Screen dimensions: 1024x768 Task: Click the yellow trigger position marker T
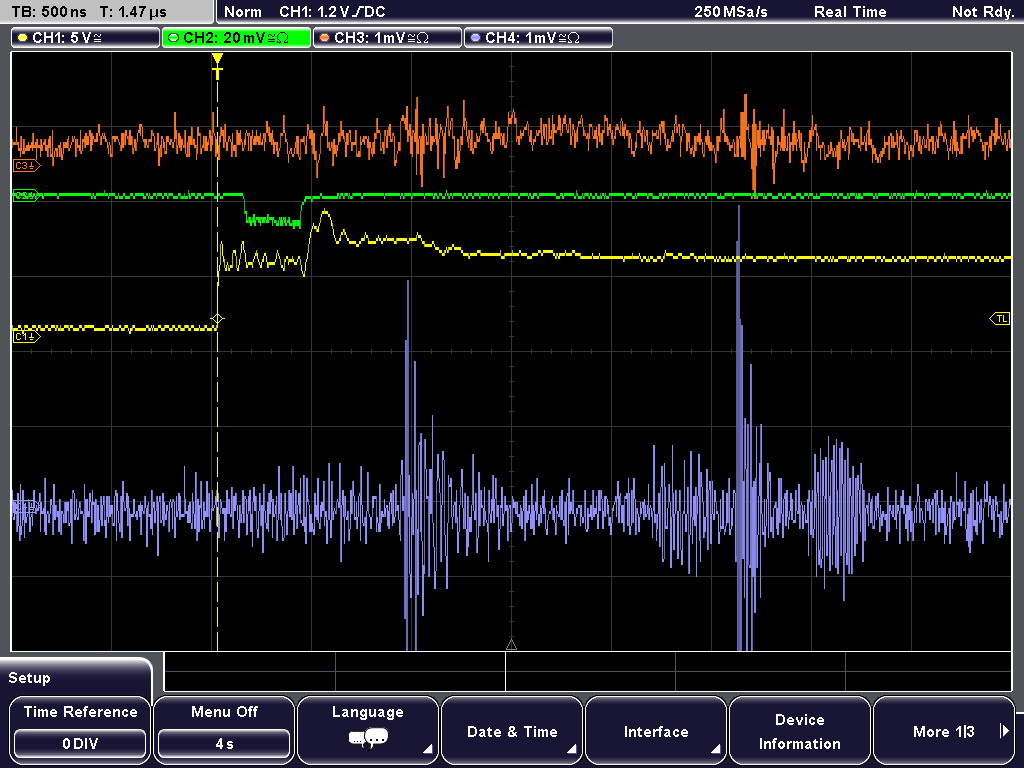(217, 66)
